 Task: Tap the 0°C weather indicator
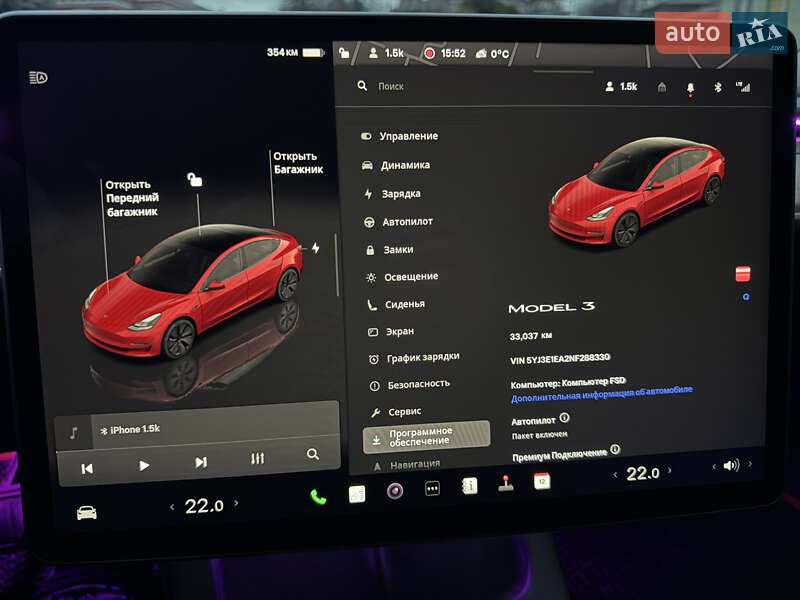click(492, 54)
